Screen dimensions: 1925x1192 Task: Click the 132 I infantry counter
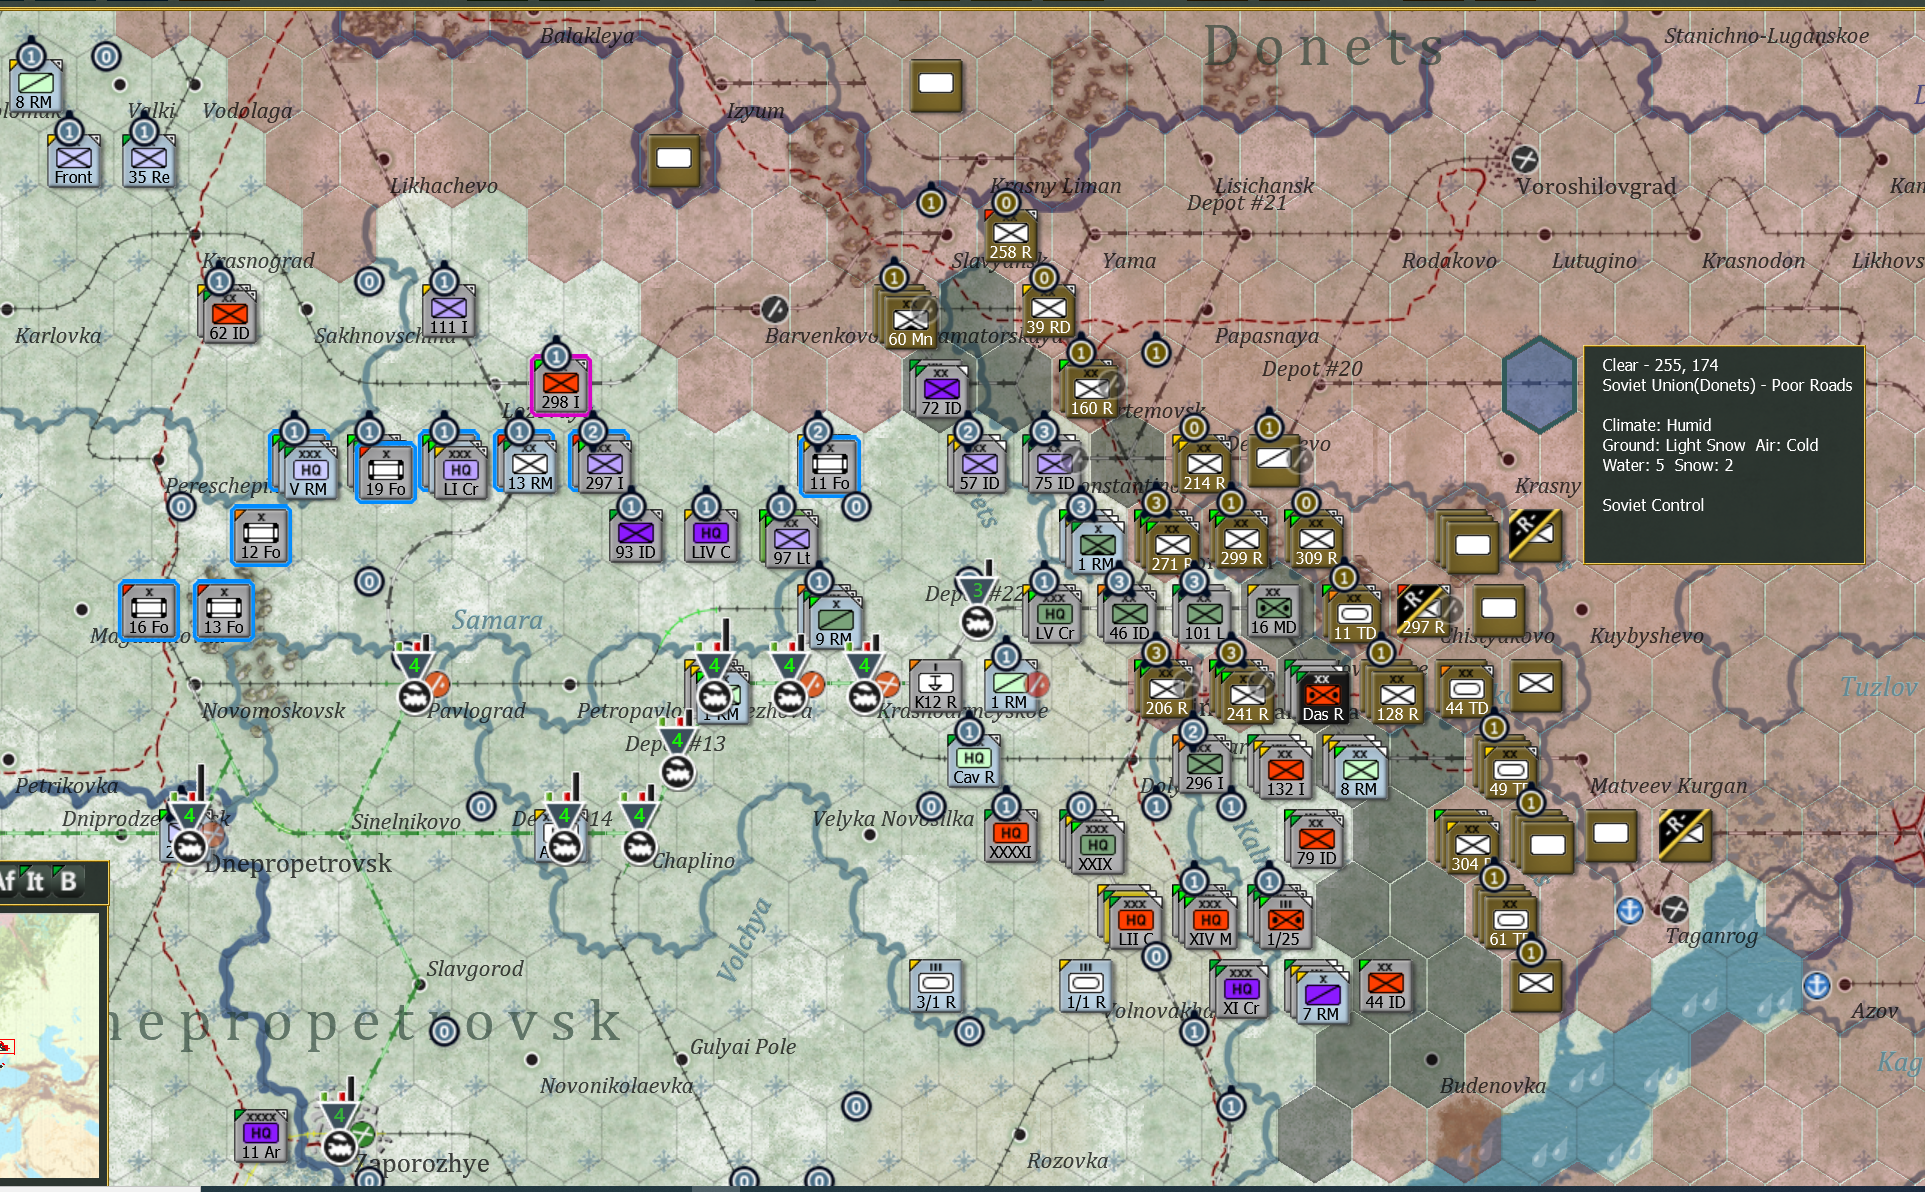(1285, 773)
